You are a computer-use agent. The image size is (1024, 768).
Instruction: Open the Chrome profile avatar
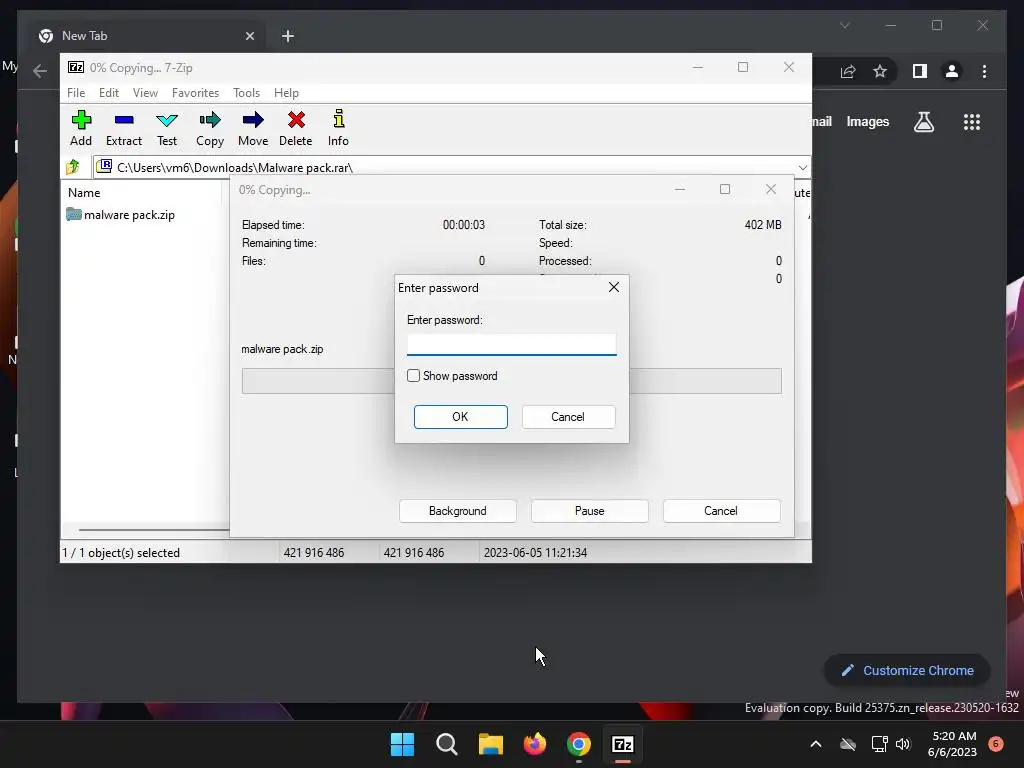[952, 71]
